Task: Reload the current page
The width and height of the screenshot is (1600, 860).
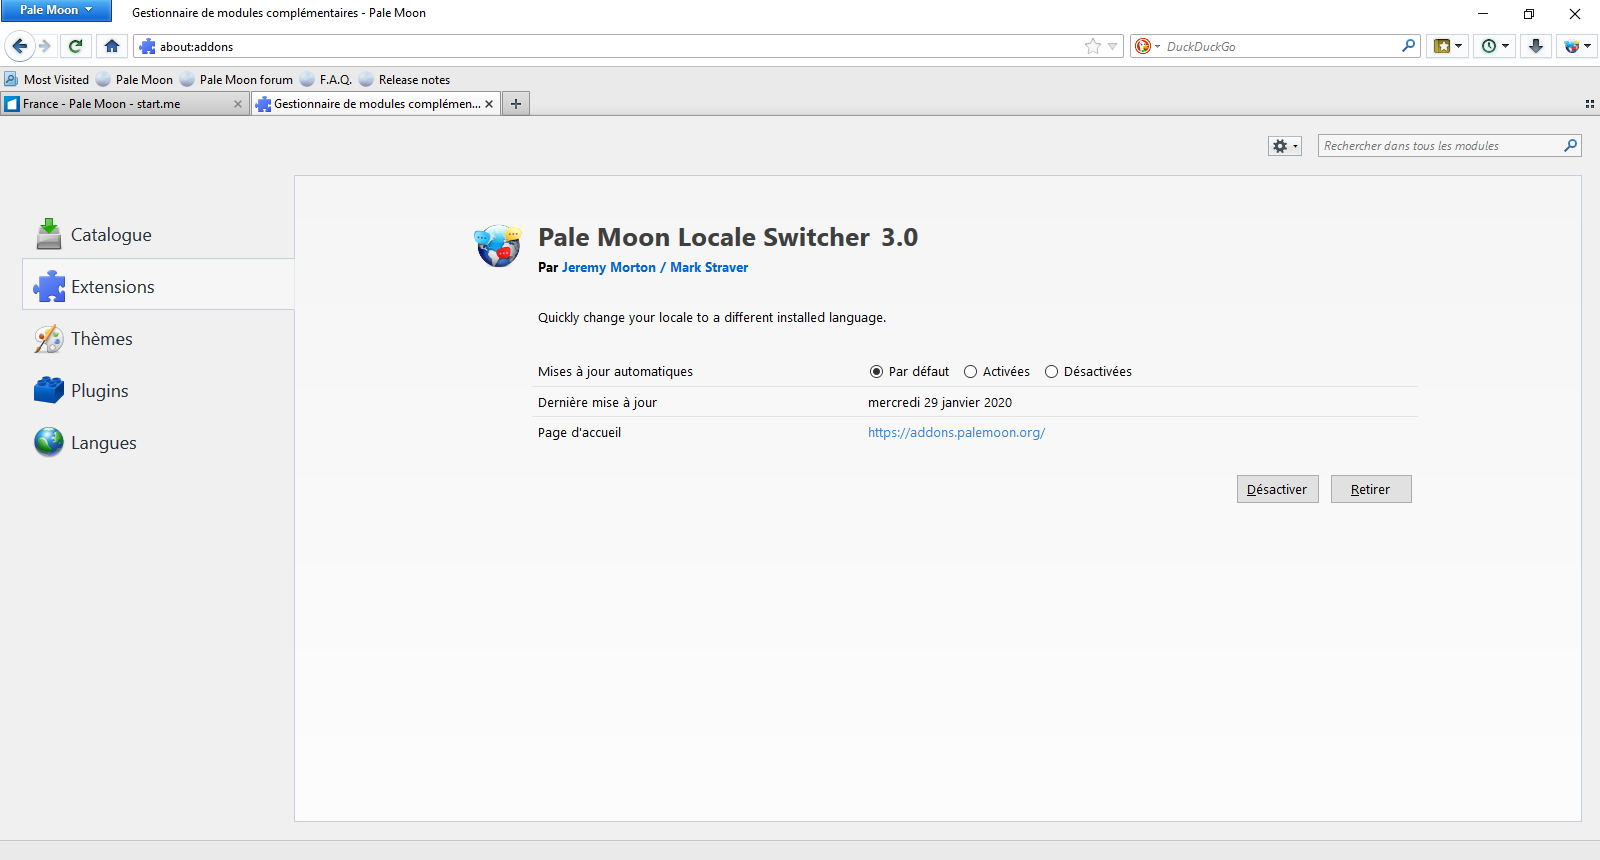Action: pos(75,46)
